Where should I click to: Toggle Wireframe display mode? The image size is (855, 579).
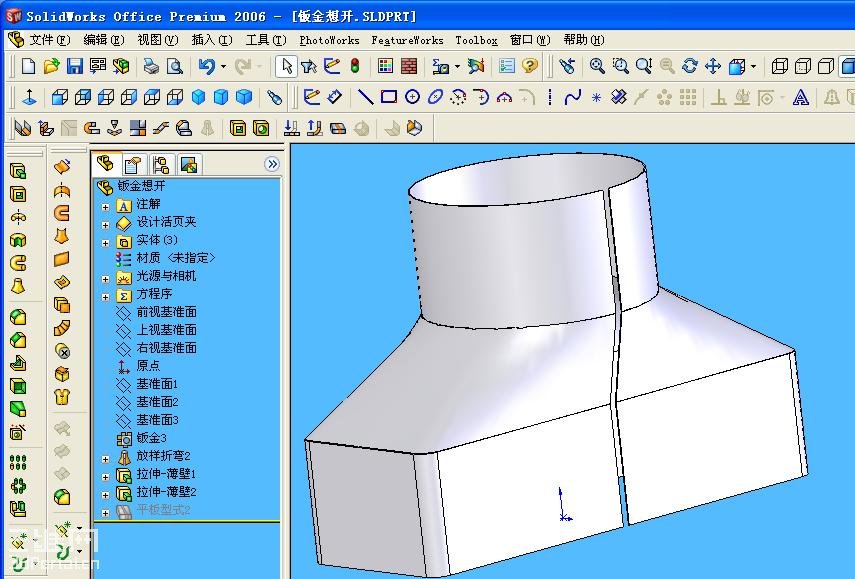779,67
